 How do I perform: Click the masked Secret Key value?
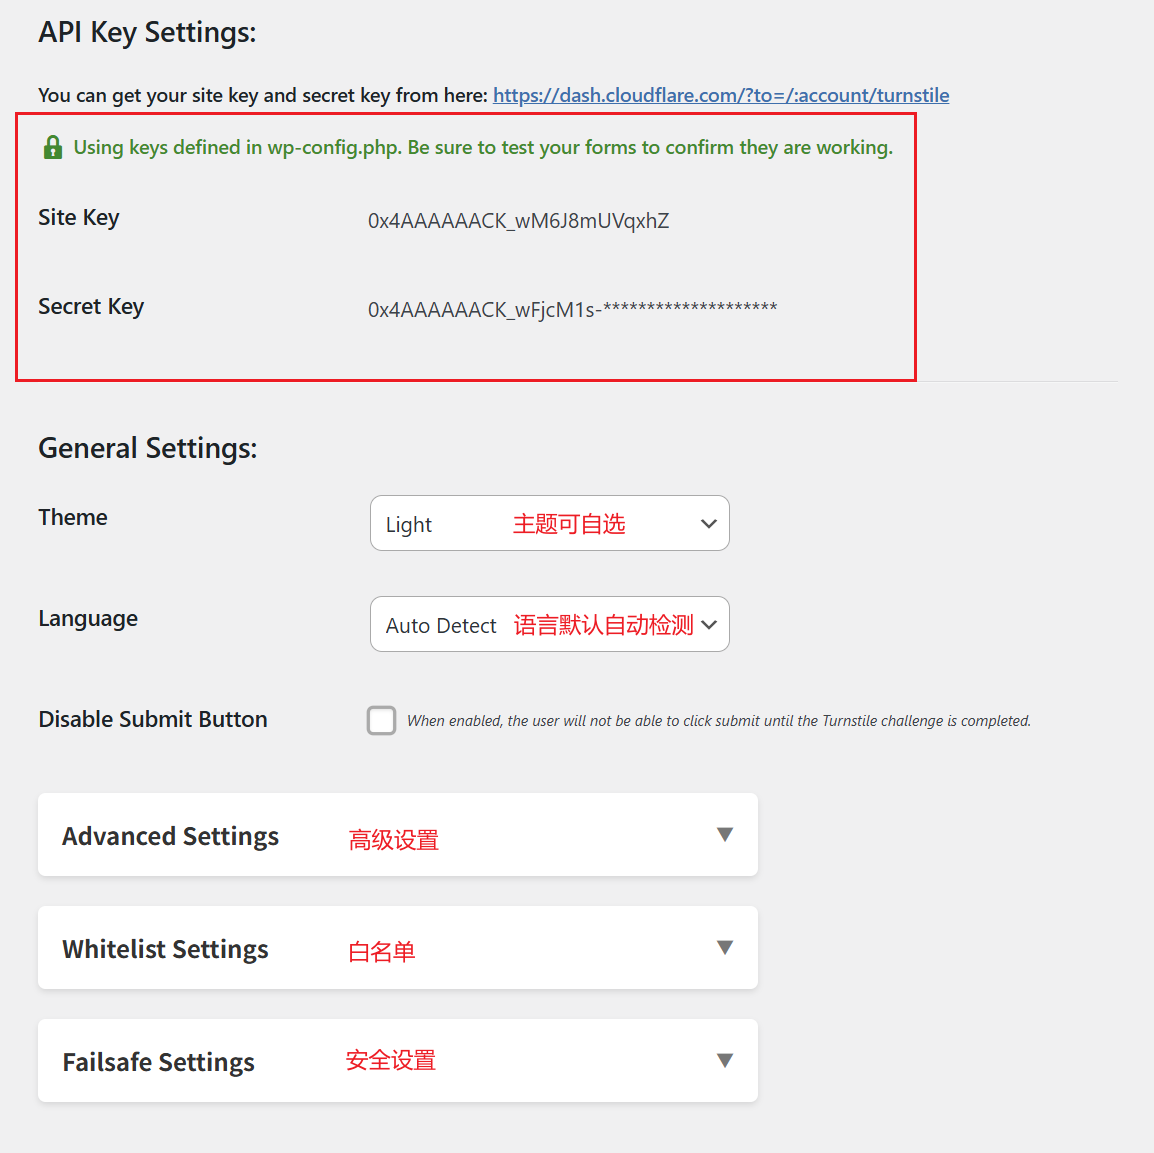coord(572,309)
